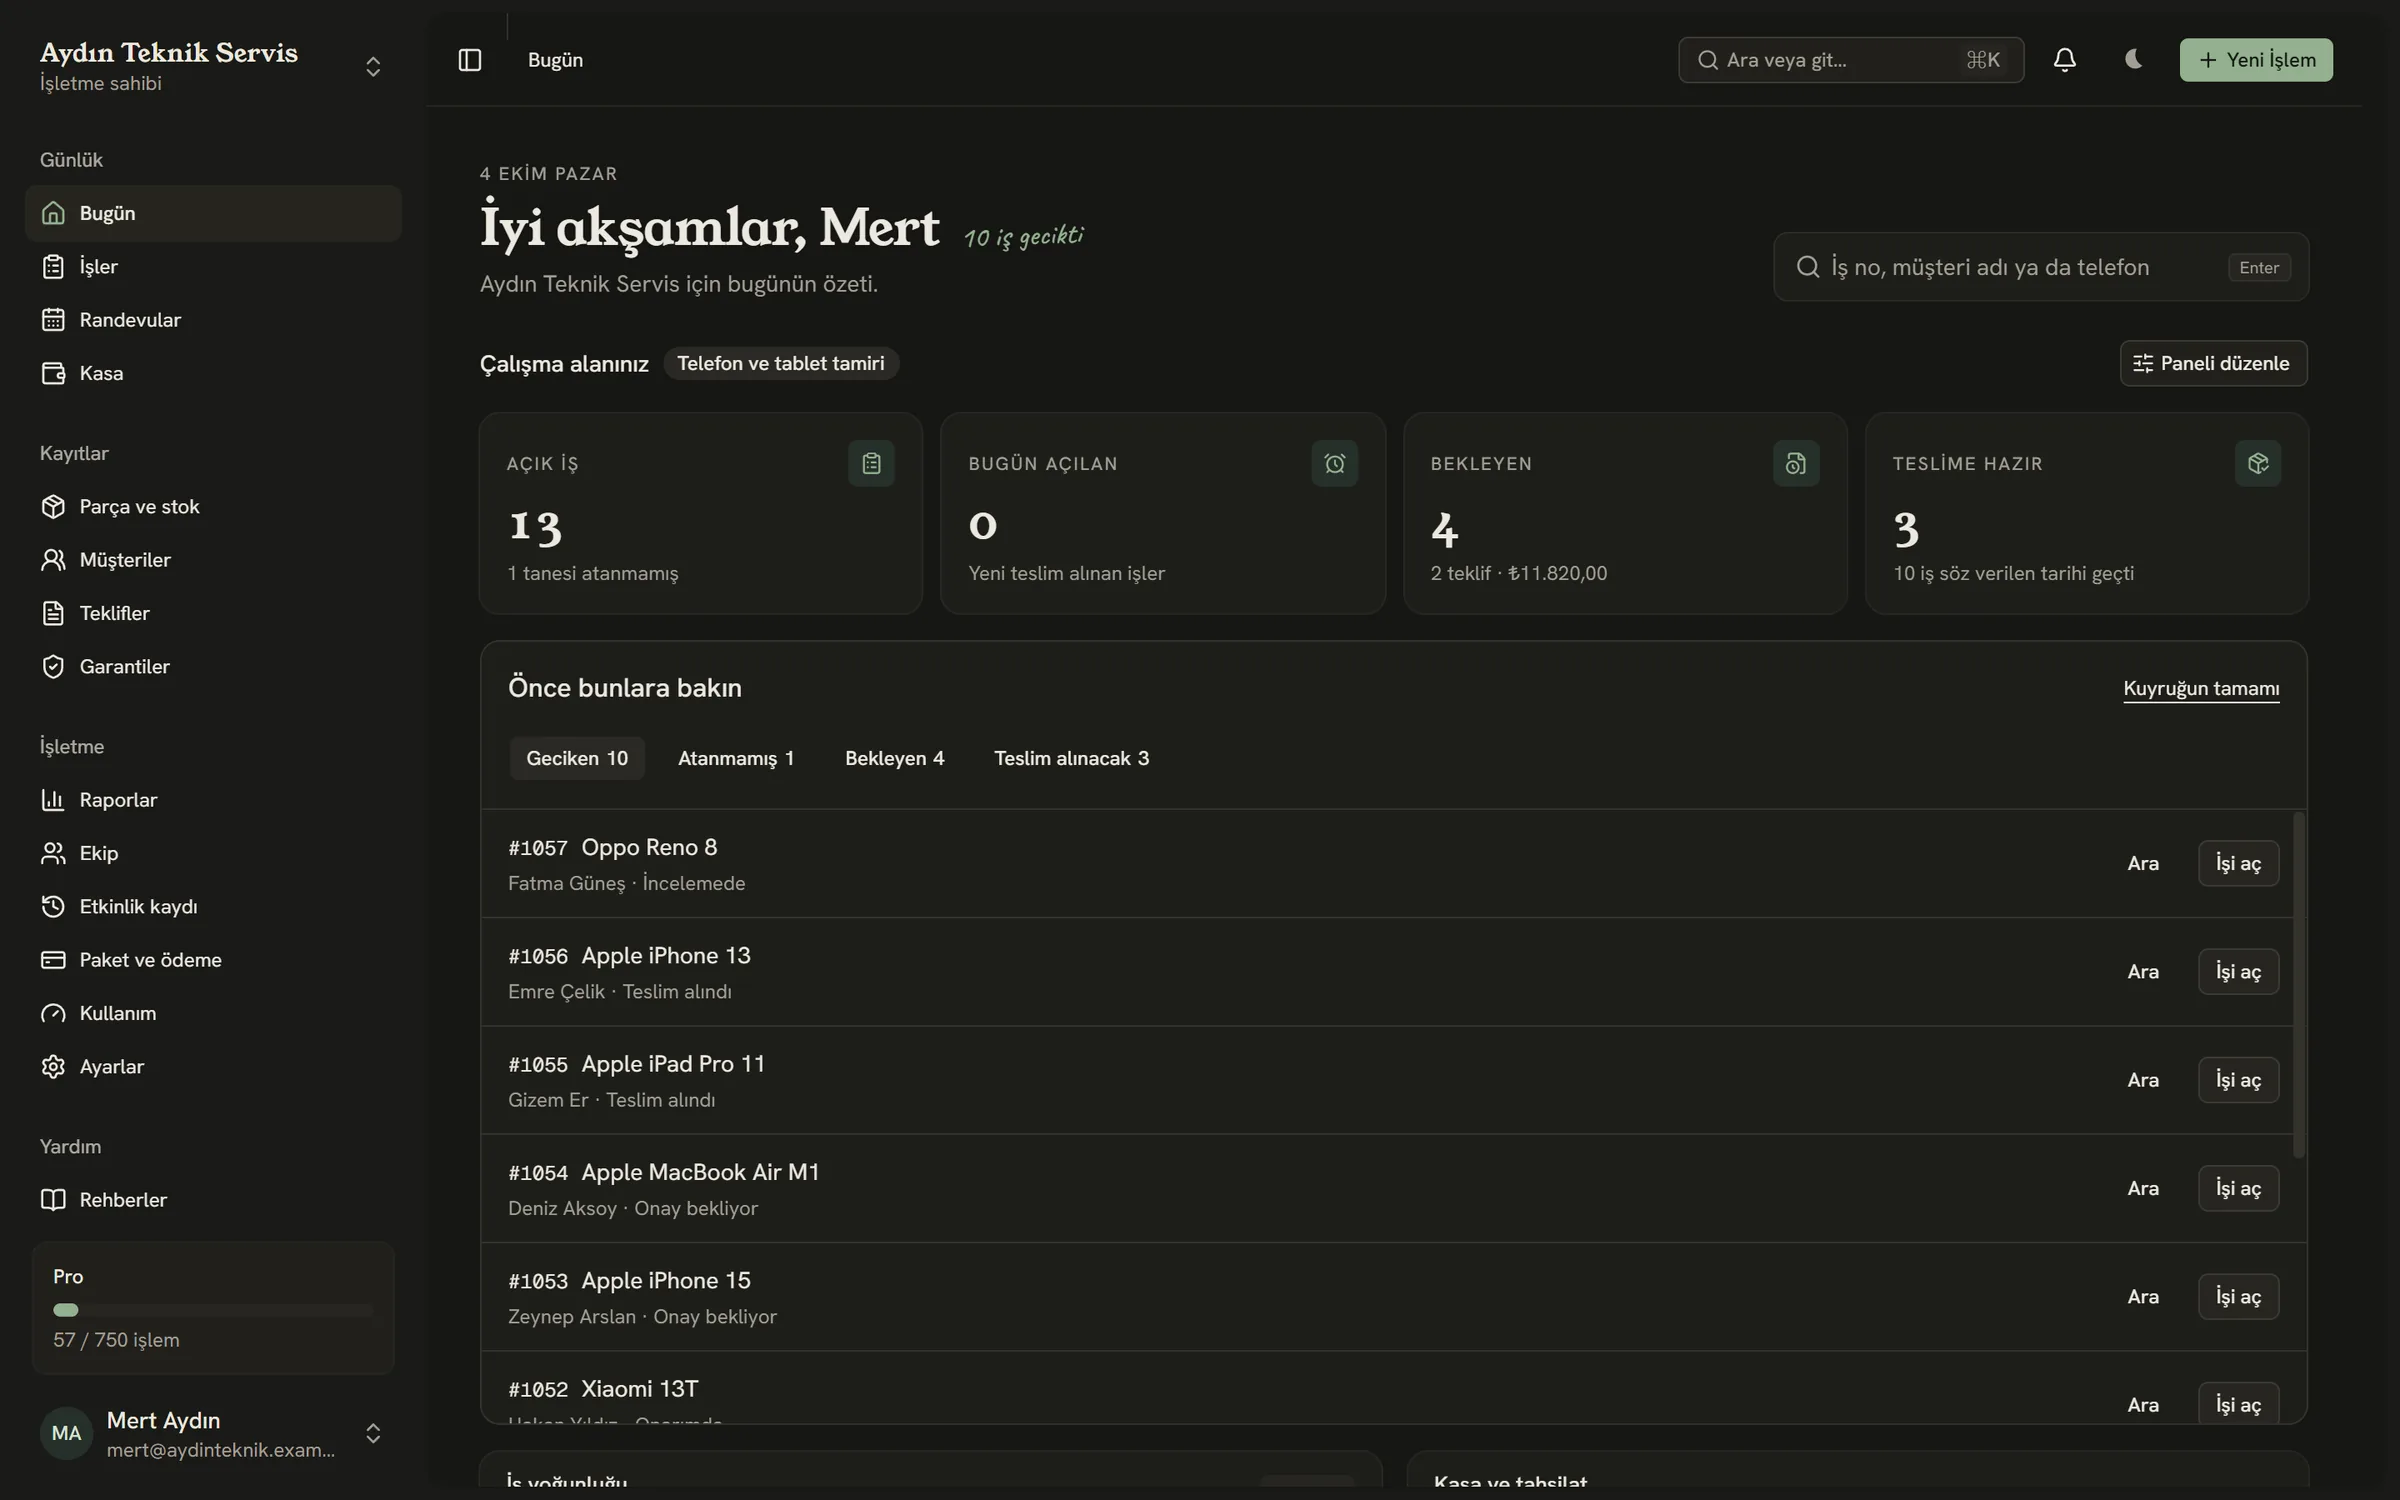Expand the Aydın Teknik Servis workspace switcher
The image size is (2400, 1500).
373,66
